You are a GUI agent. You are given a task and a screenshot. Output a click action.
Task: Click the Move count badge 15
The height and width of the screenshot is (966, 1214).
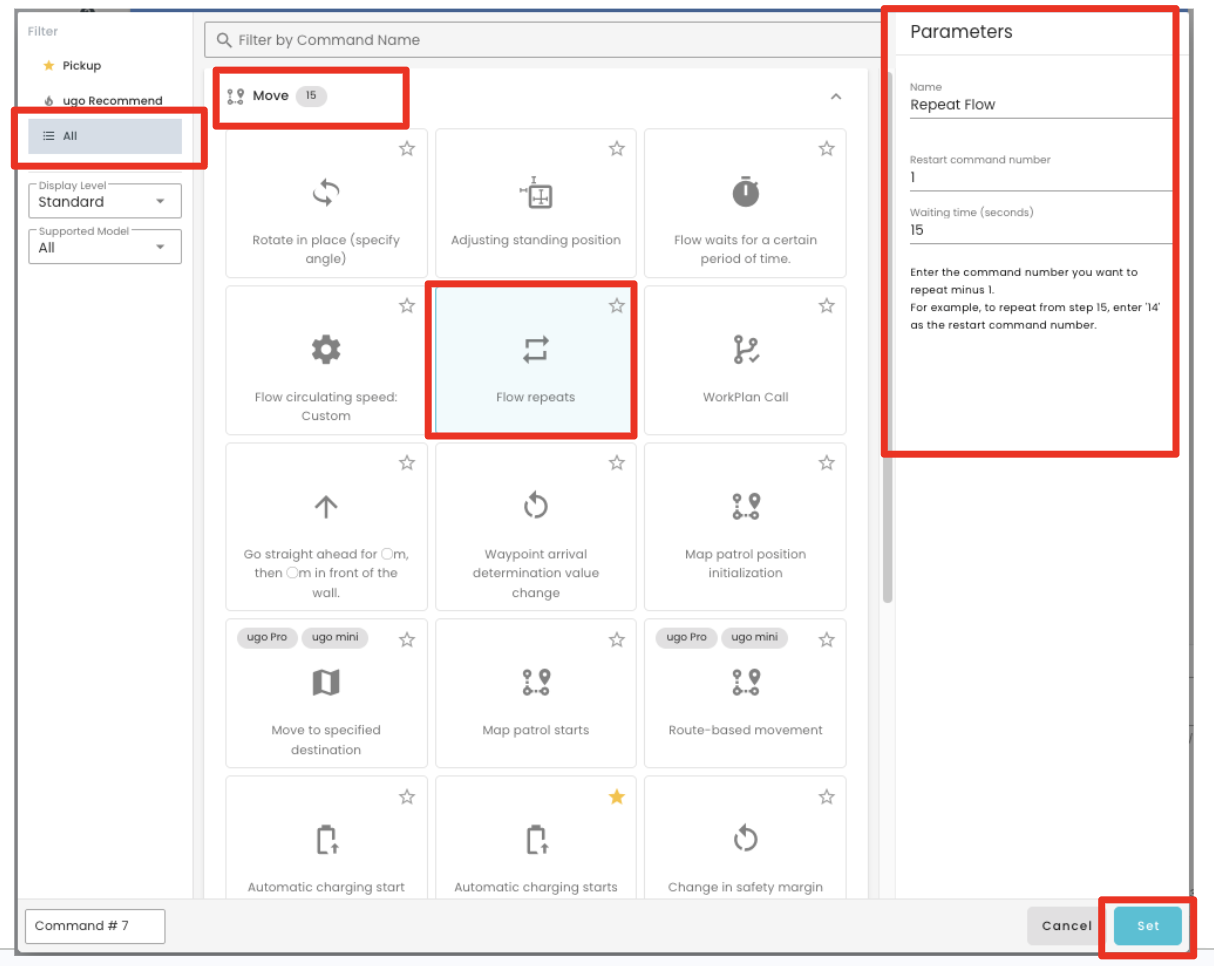[x=311, y=96]
